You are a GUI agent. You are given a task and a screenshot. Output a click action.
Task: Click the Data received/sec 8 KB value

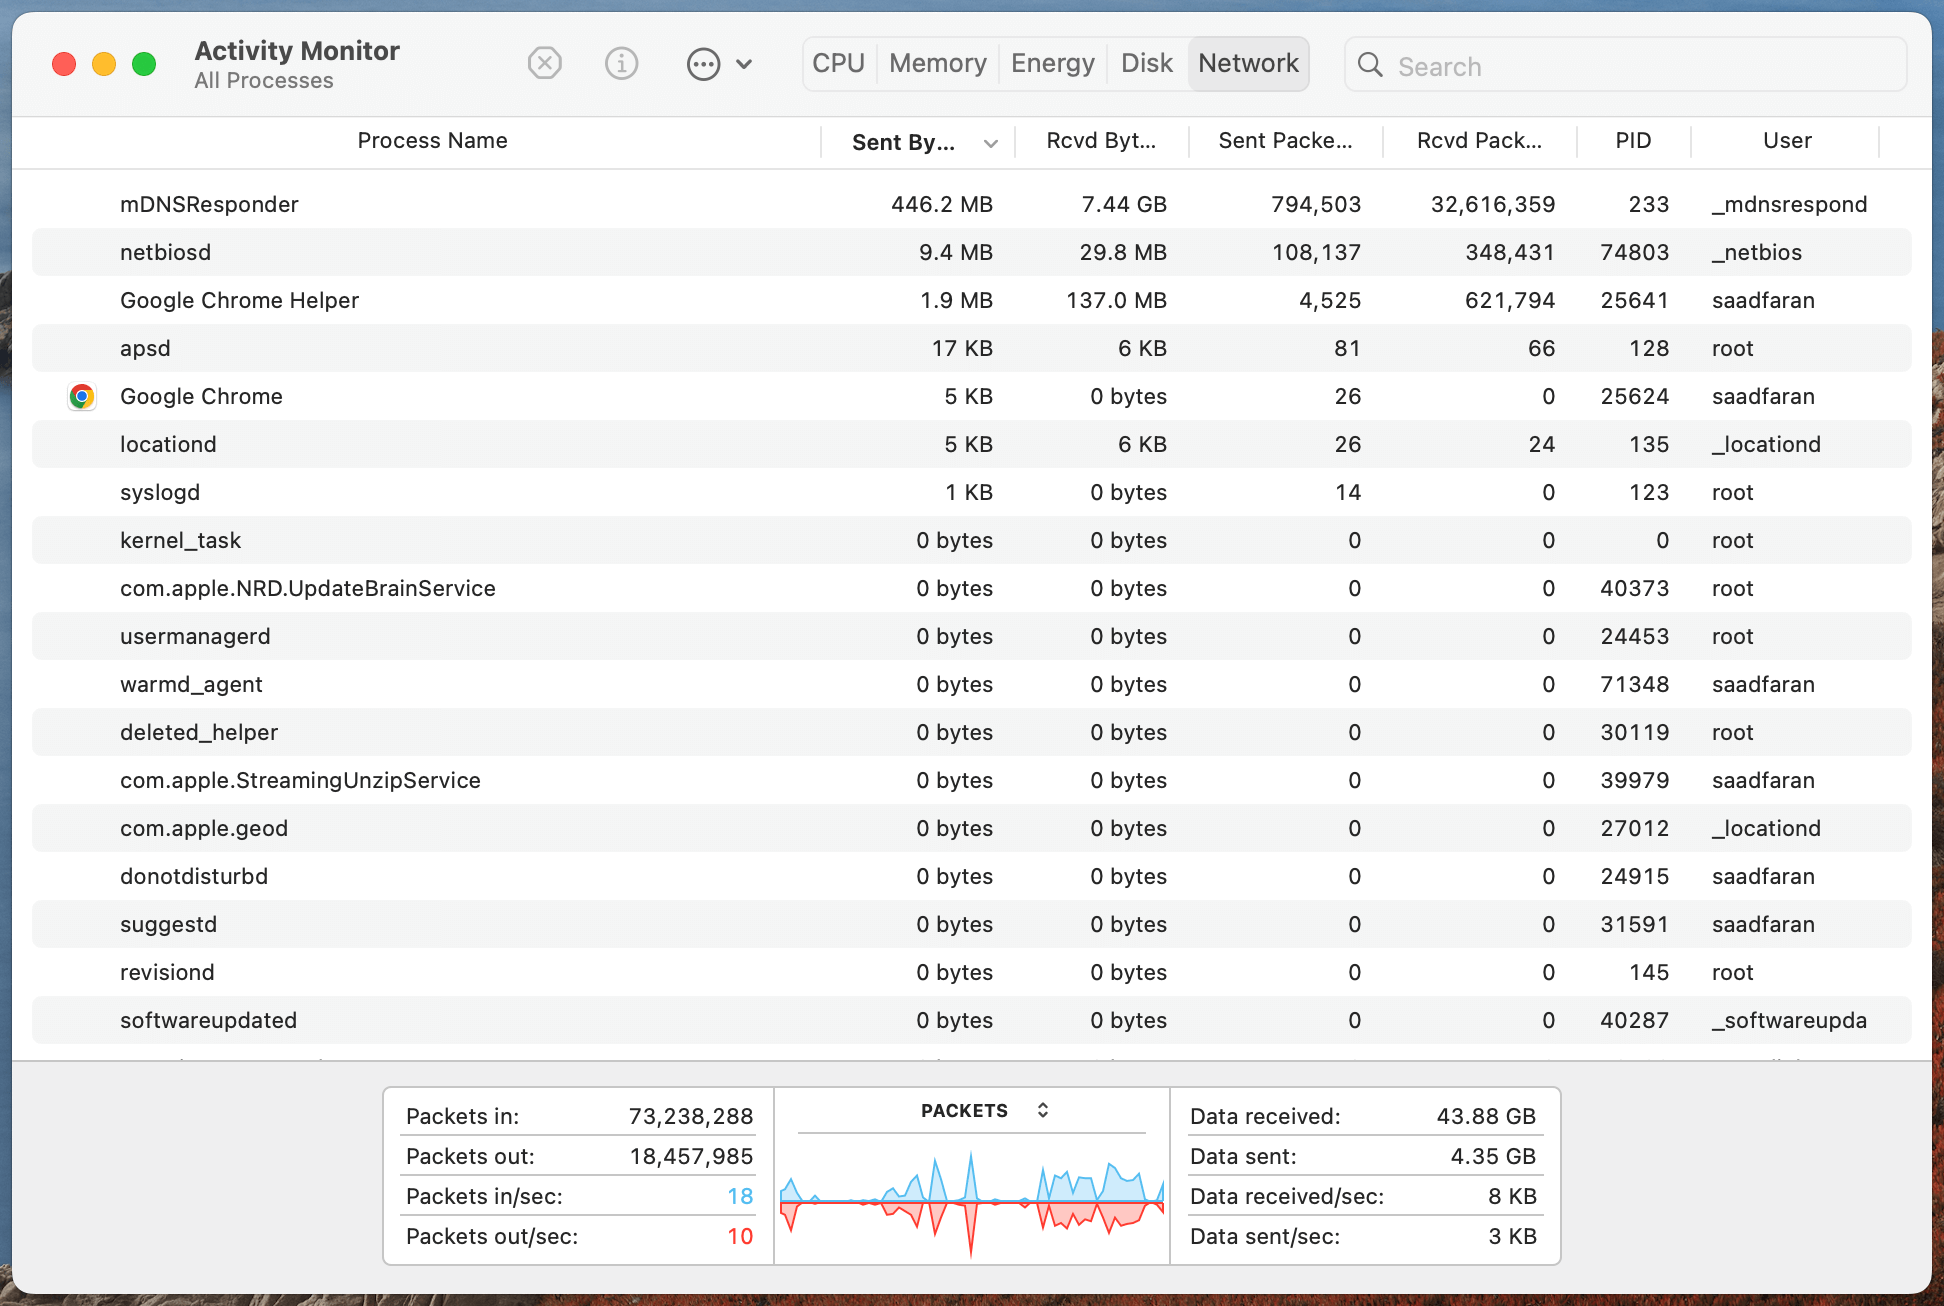tap(1512, 1196)
